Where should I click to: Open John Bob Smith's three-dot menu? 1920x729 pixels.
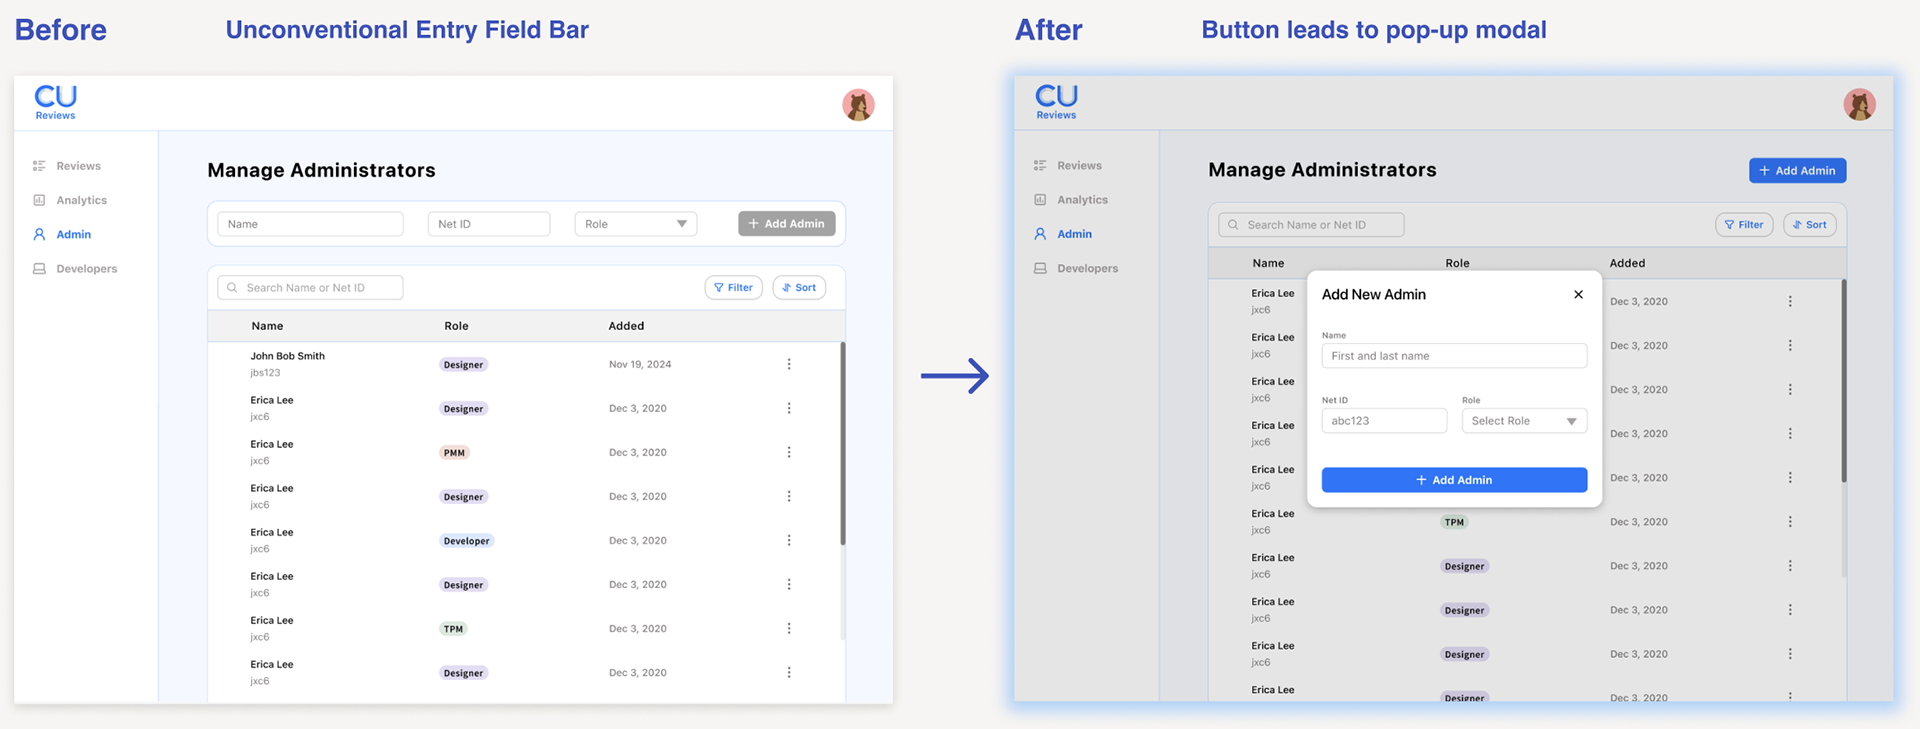789,364
